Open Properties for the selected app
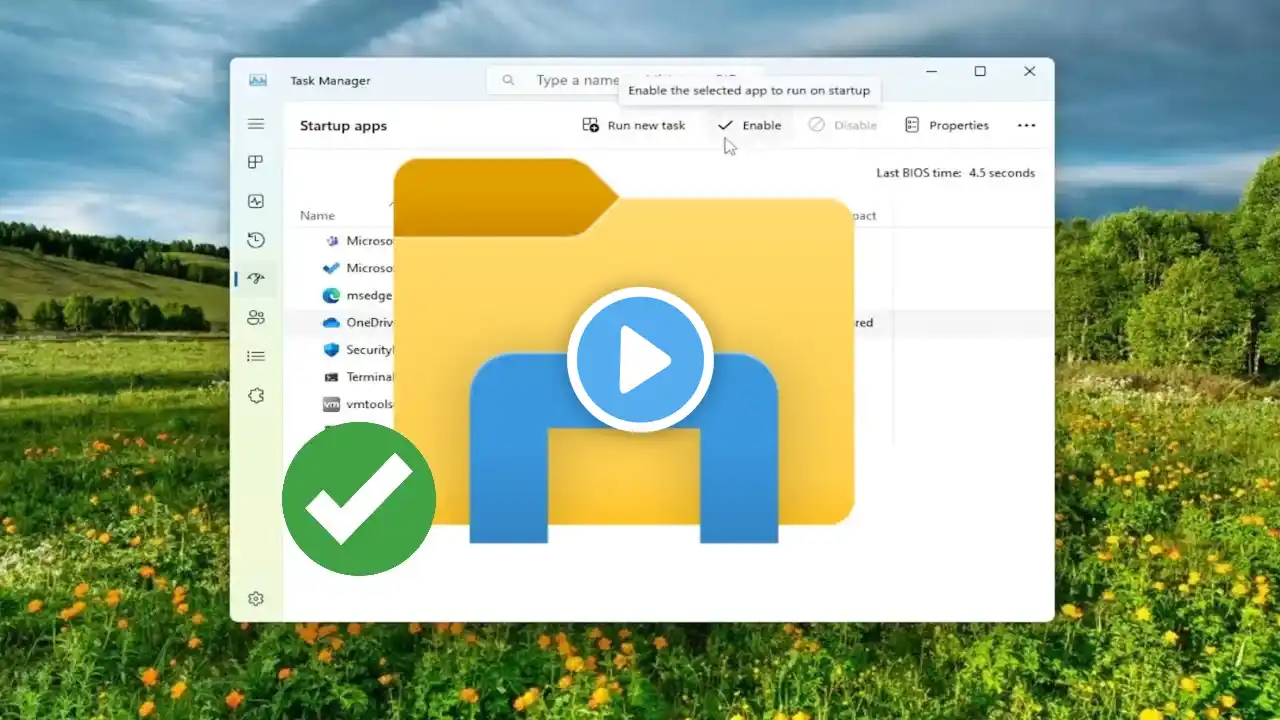Screen dimensions: 1280x720 946,125
